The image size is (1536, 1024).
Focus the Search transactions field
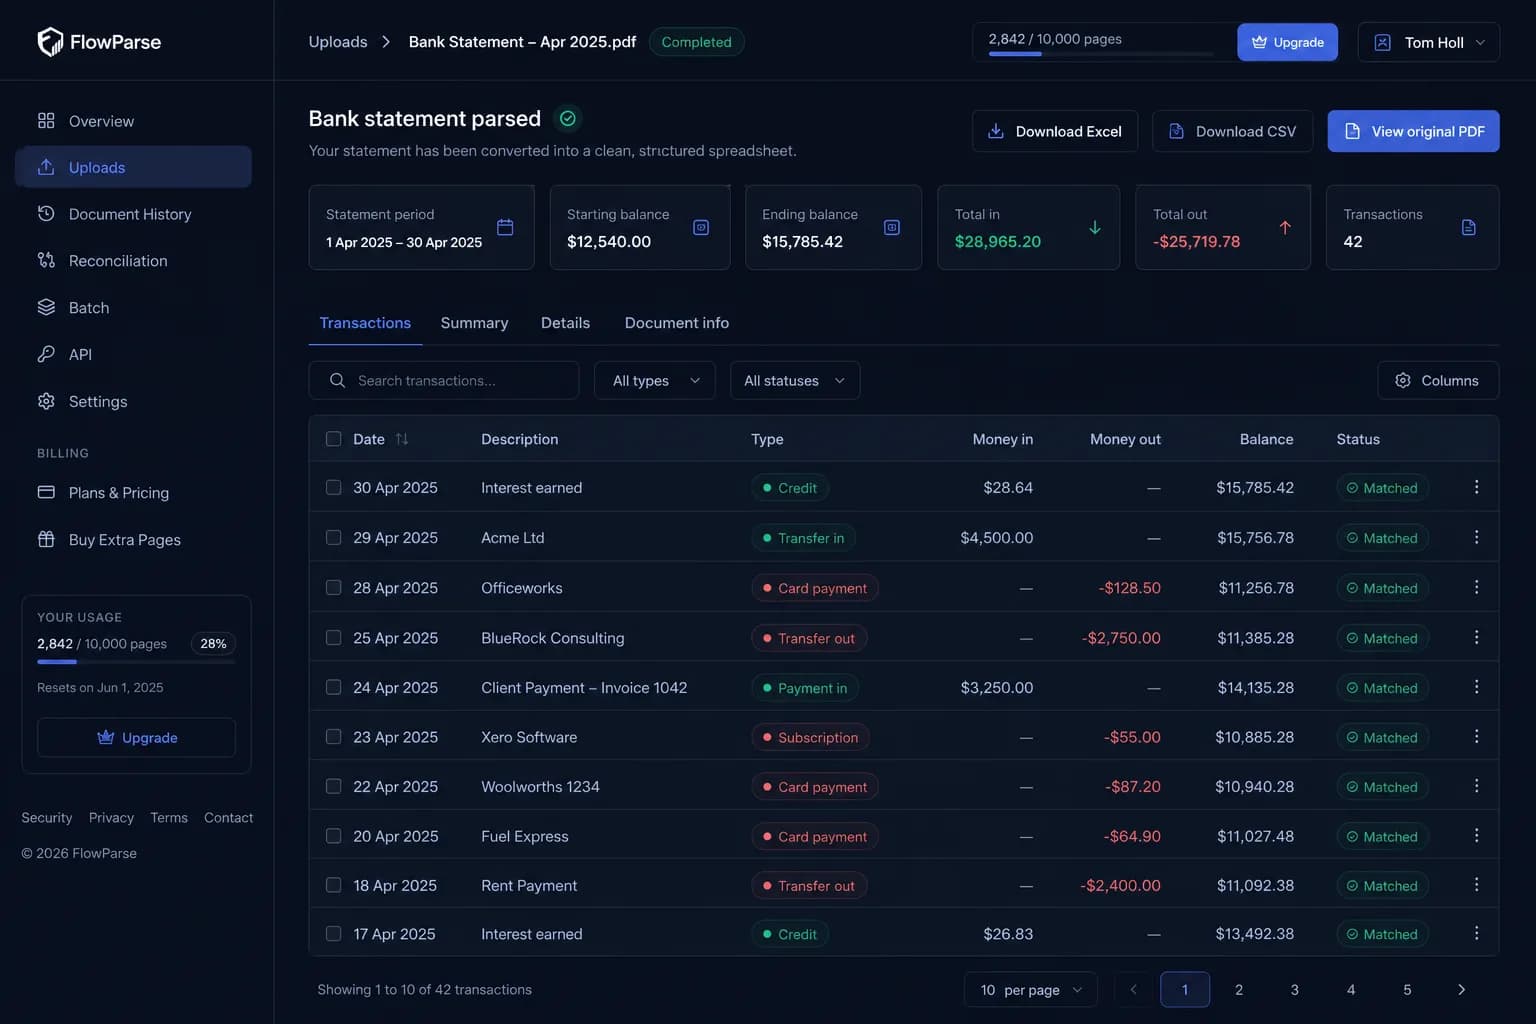pos(444,380)
